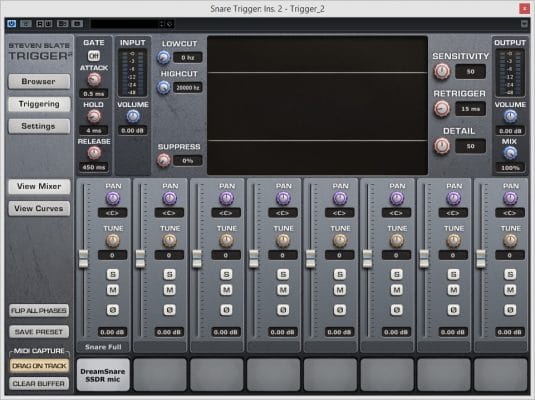Click the Save Preset button
Viewport: 535px width, 400px height.
tap(39, 332)
